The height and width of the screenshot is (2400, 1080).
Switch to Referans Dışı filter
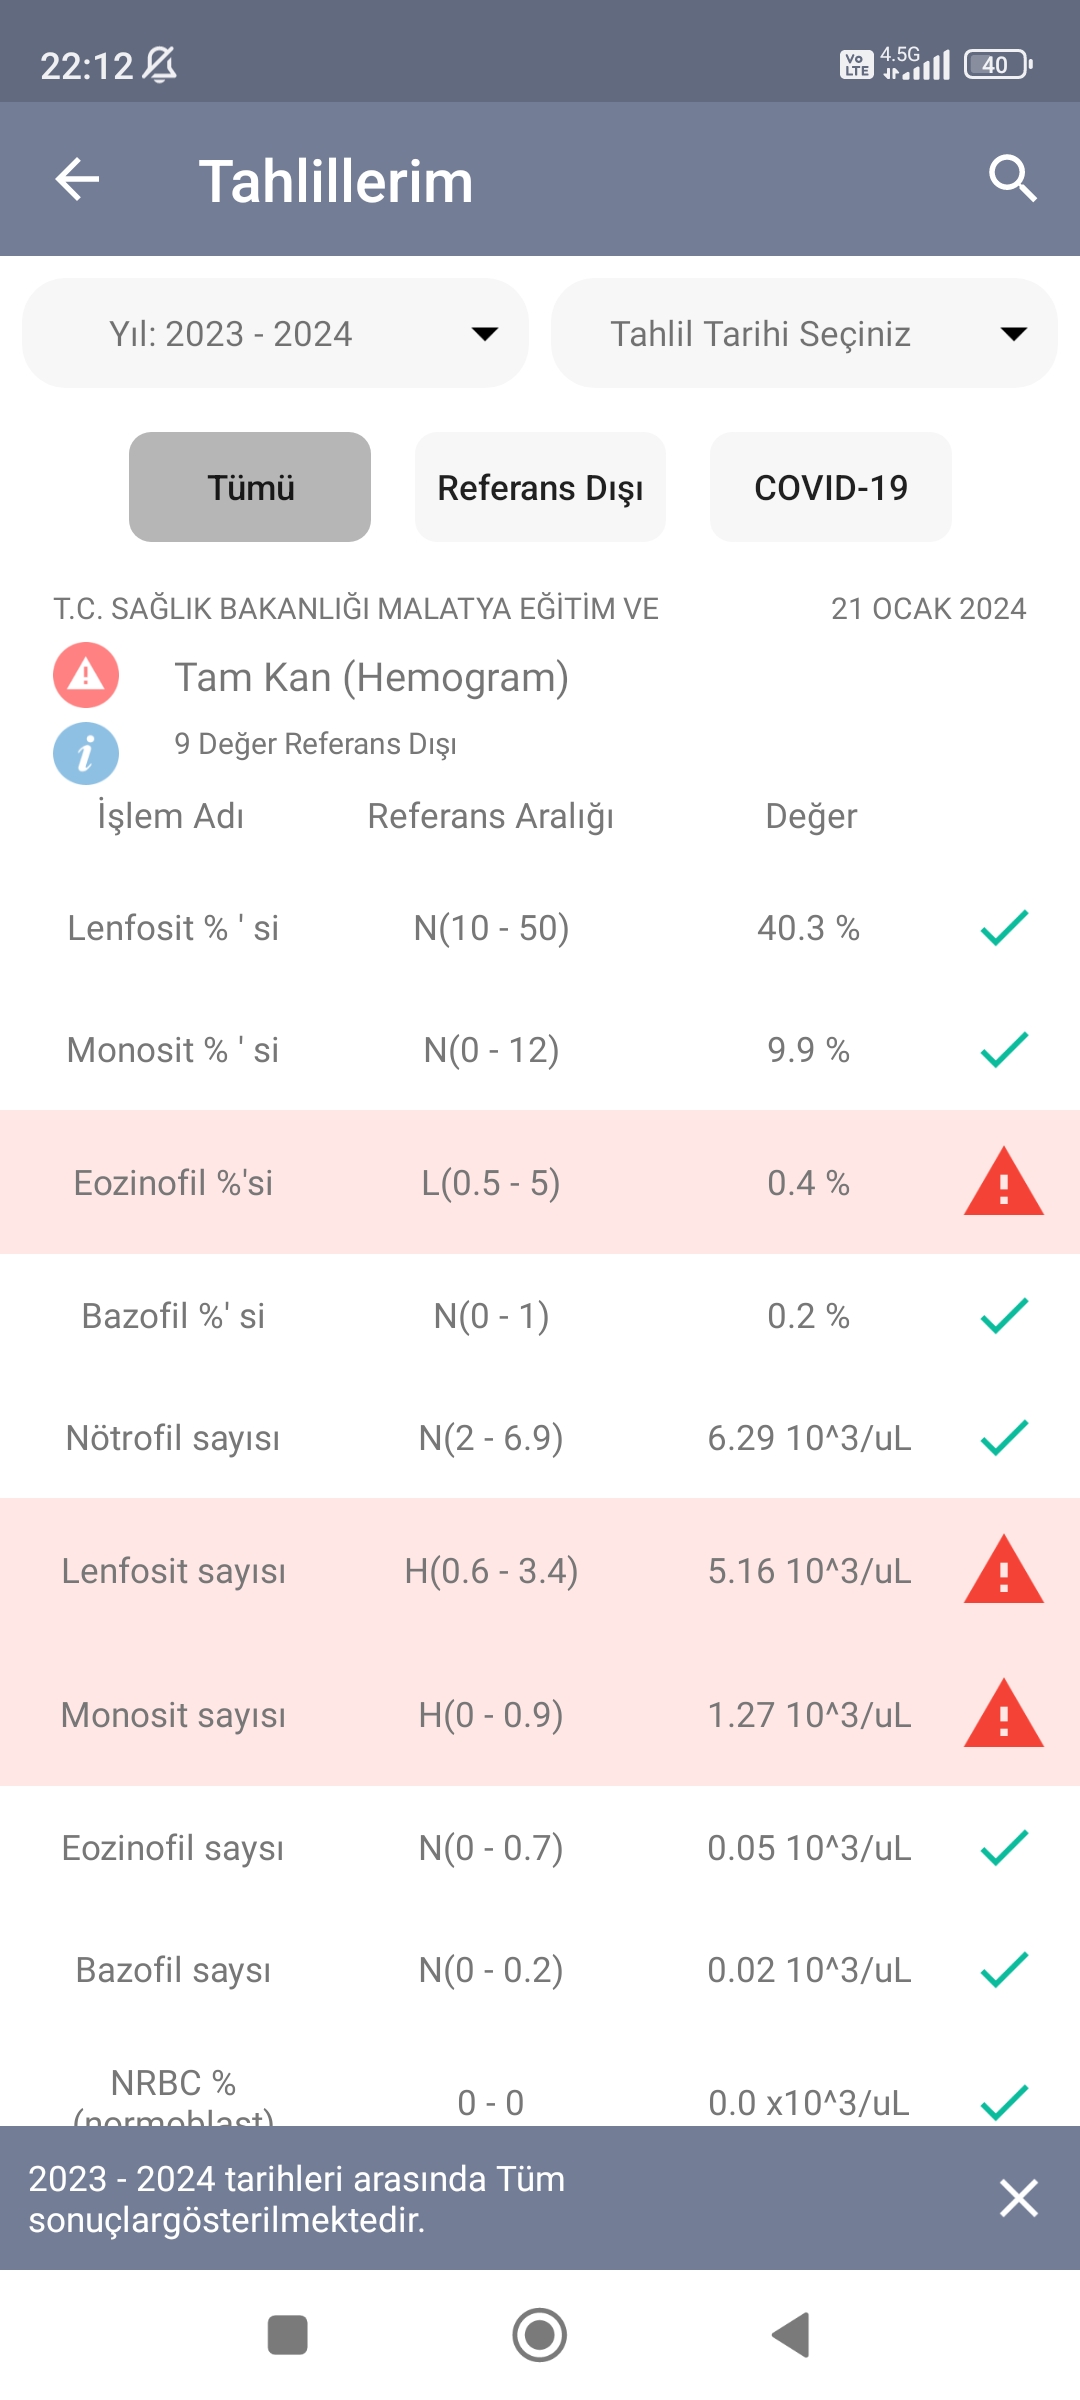tap(540, 488)
